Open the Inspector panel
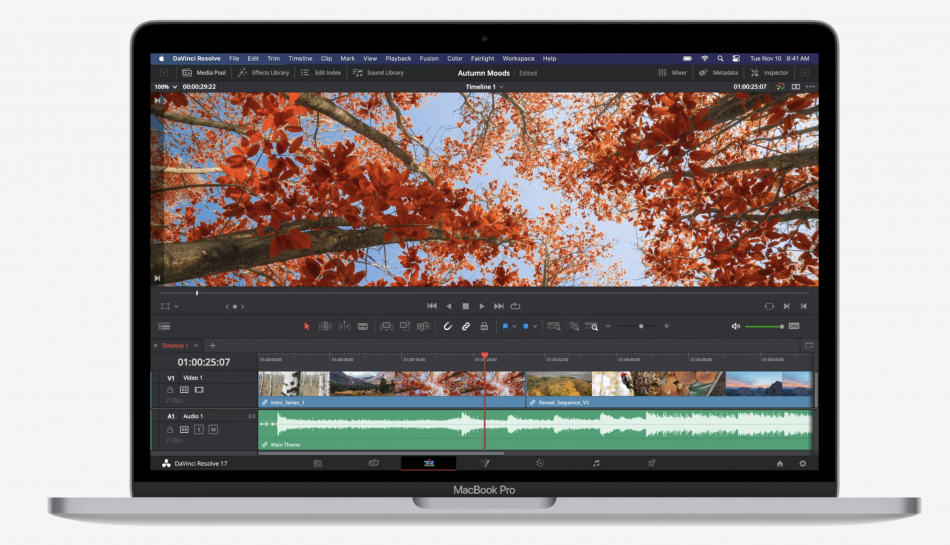The height and width of the screenshot is (545, 950). point(769,73)
